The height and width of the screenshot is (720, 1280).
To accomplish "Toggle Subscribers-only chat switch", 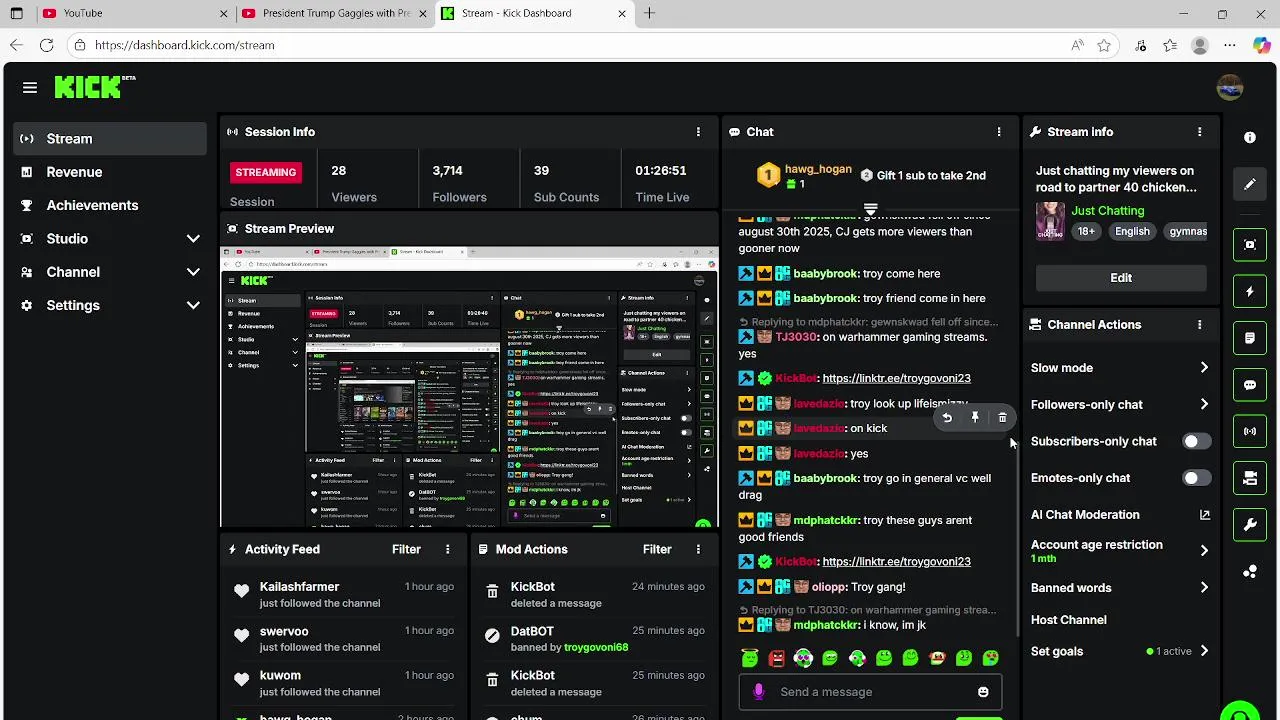I will 1196,441.
